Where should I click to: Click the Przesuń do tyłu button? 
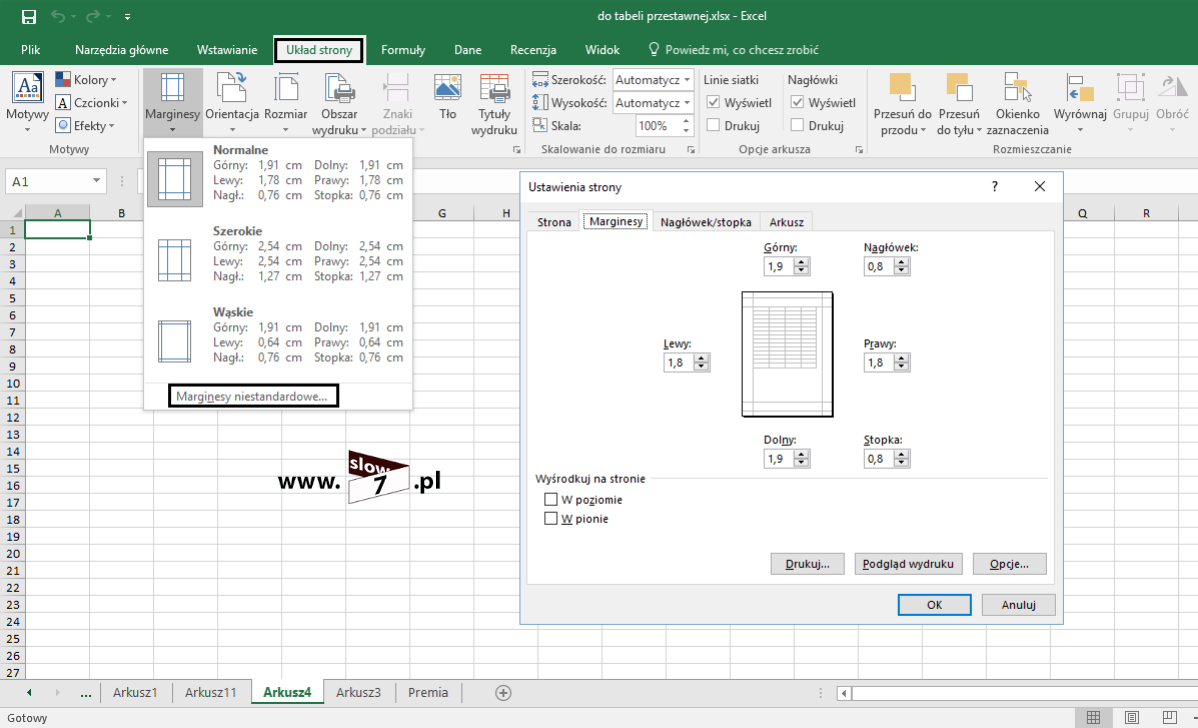coord(959,103)
